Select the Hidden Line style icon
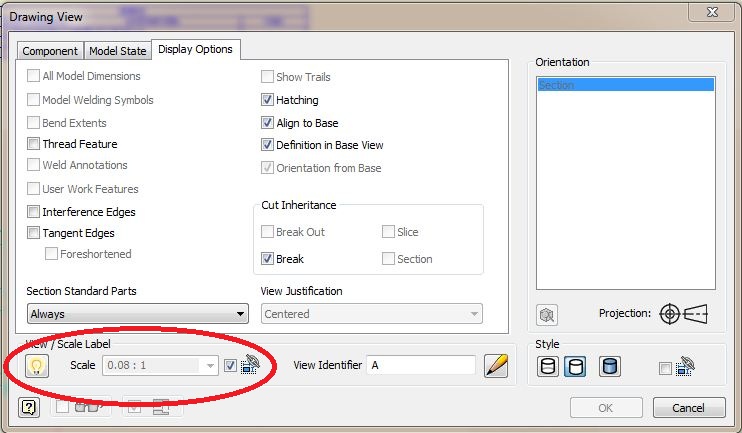The image size is (742, 433). pos(548,366)
